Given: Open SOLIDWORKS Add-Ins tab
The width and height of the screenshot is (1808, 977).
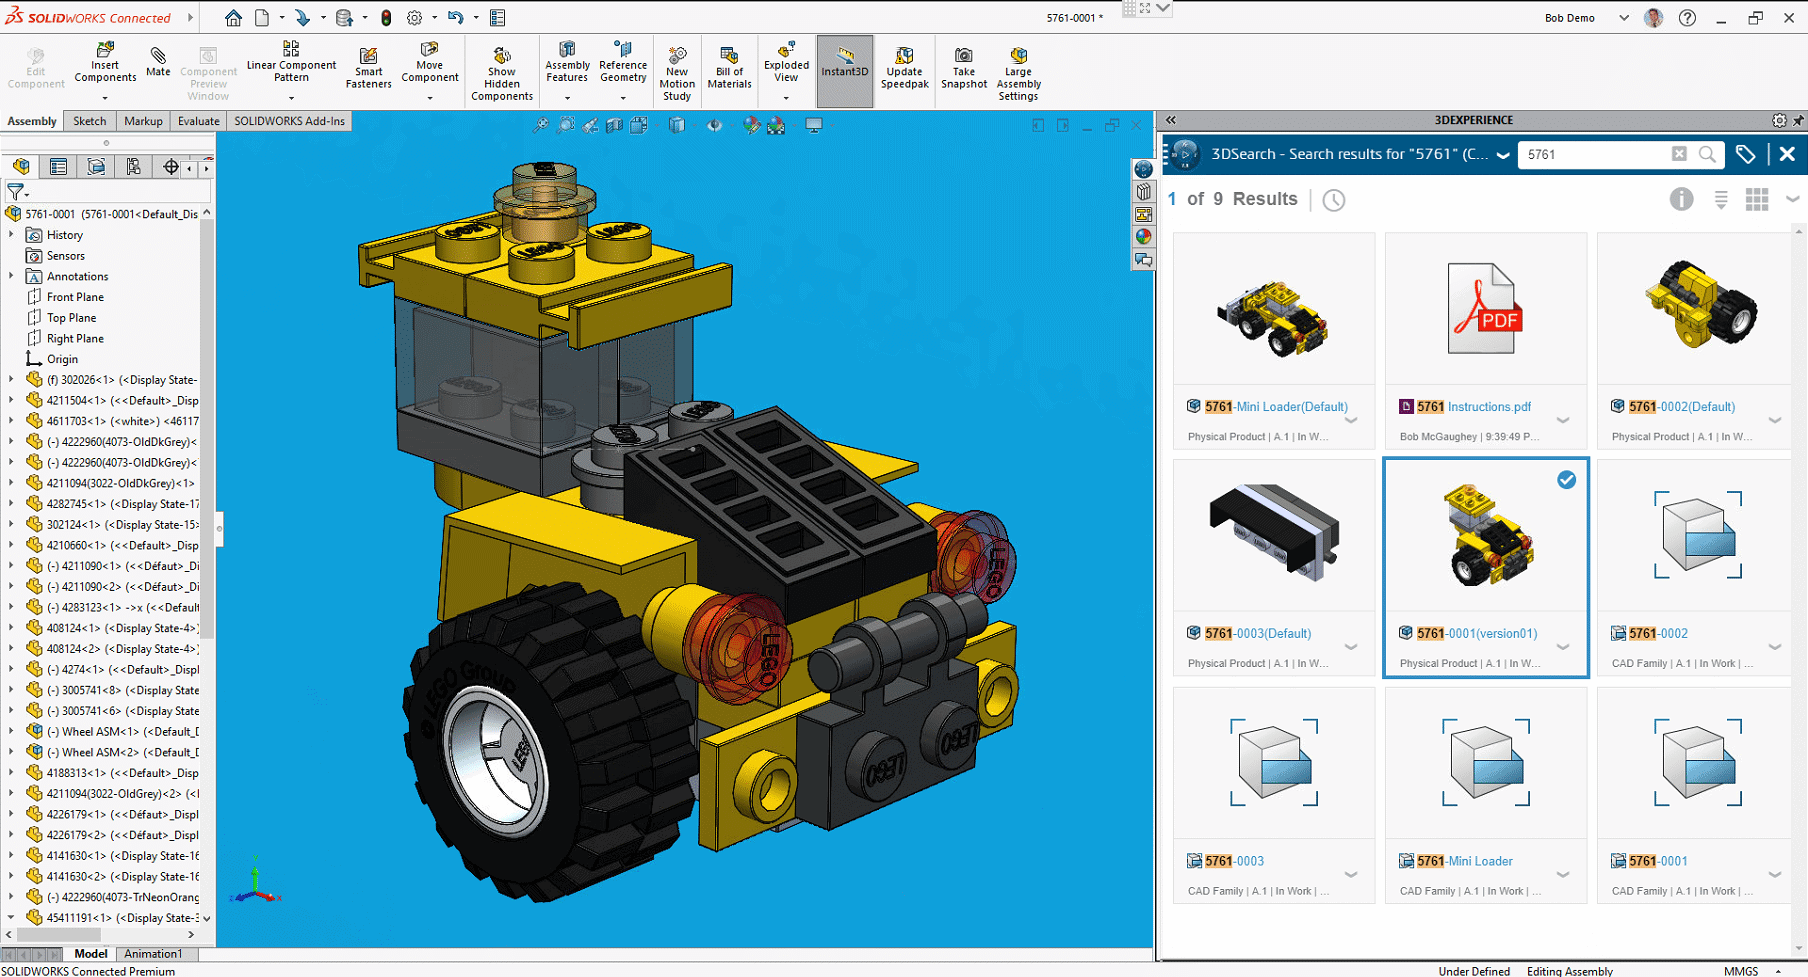Looking at the screenshot, I should [289, 121].
